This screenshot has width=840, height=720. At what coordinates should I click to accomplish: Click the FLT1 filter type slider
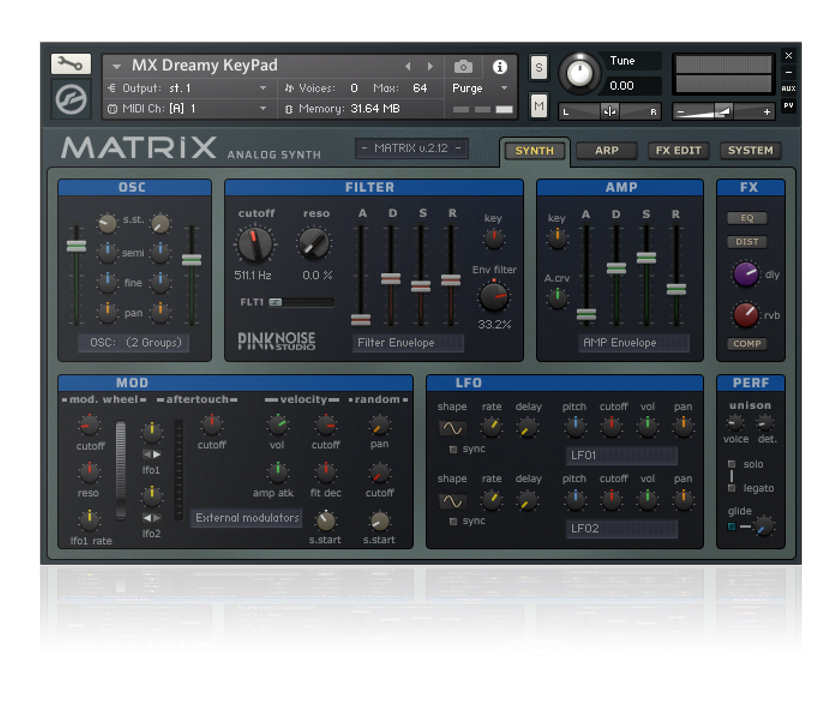pos(302,303)
